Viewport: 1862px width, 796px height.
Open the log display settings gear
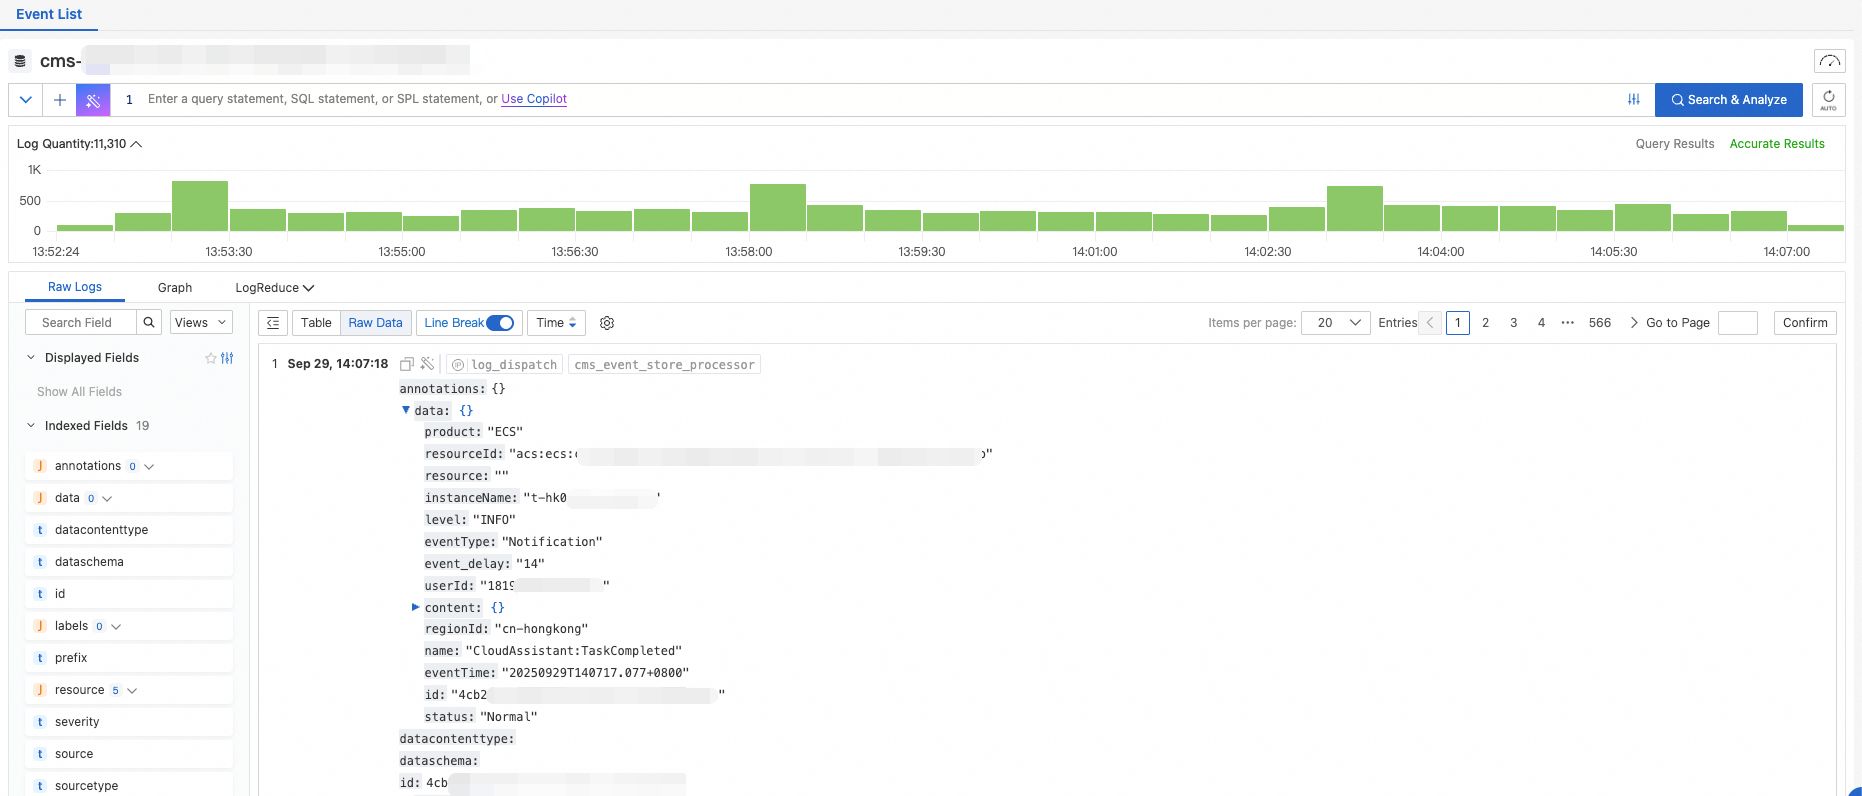point(607,323)
